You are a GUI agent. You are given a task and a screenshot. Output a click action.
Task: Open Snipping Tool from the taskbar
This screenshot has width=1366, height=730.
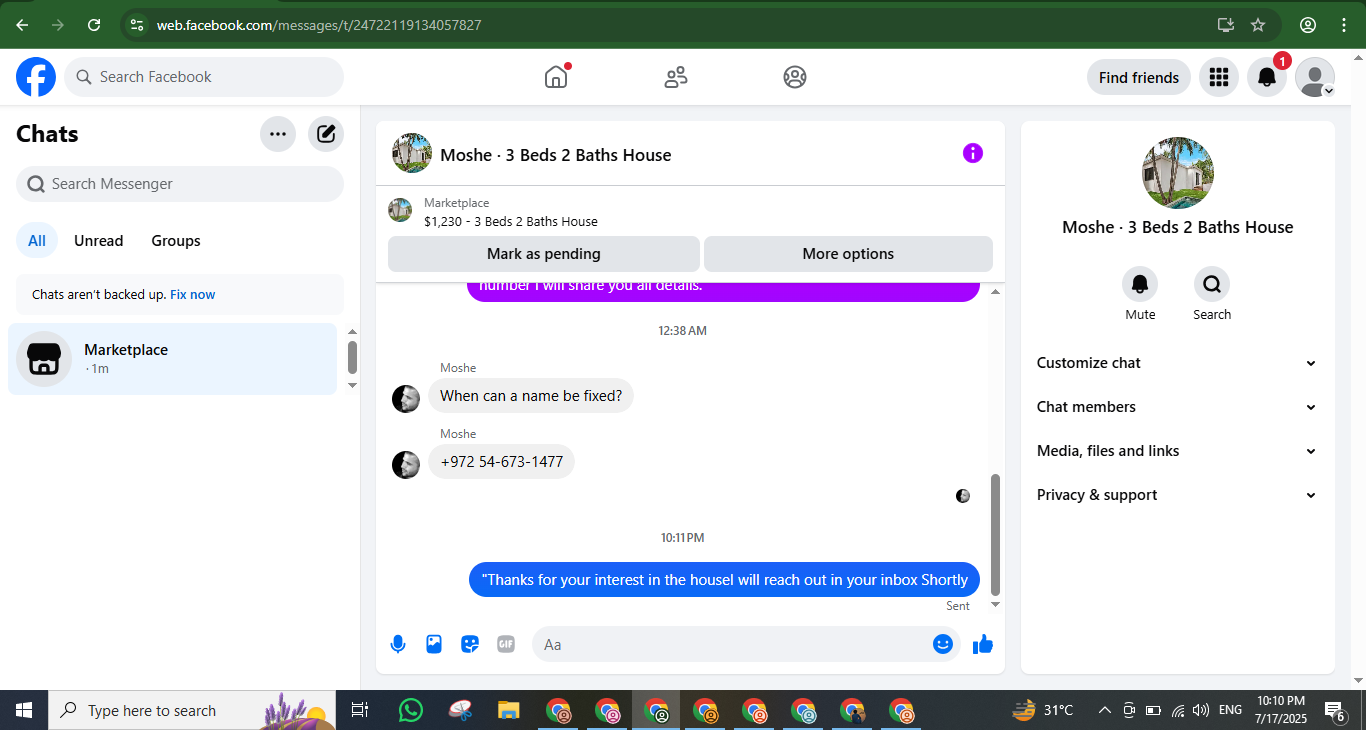460,710
